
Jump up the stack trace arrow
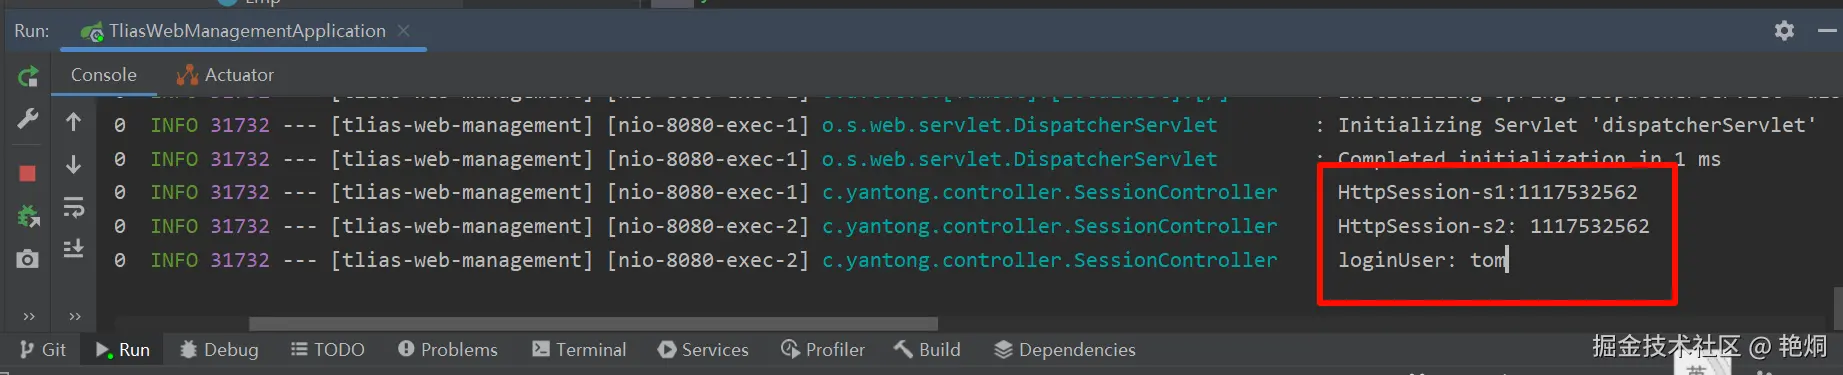(x=74, y=122)
